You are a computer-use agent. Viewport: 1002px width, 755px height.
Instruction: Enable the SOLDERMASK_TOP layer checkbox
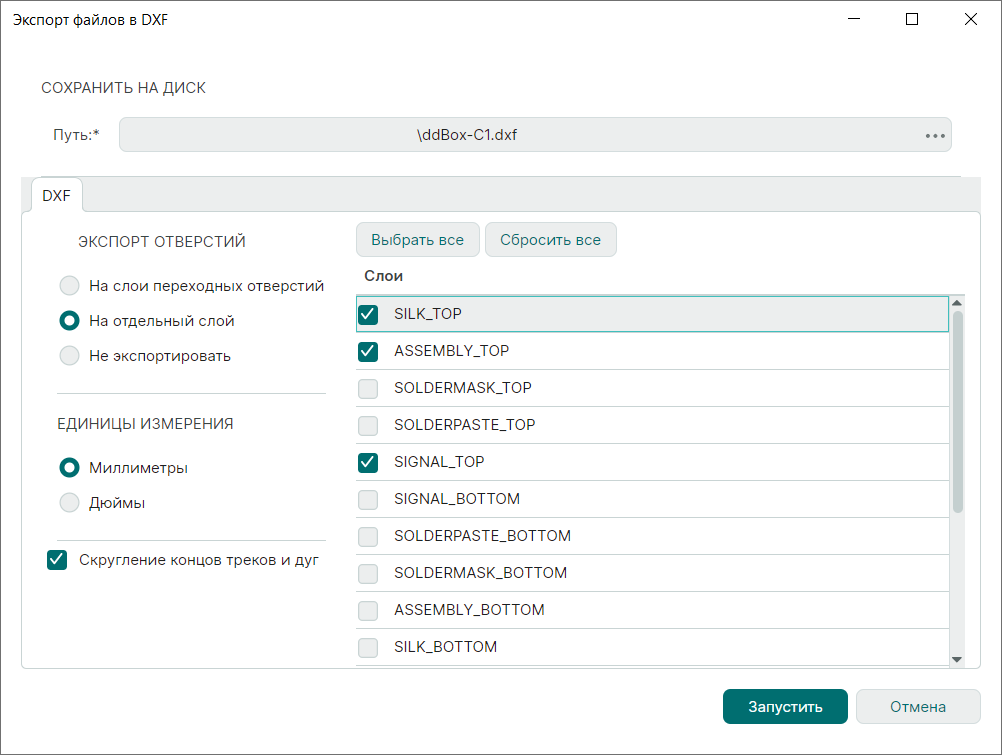pos(368,388)
